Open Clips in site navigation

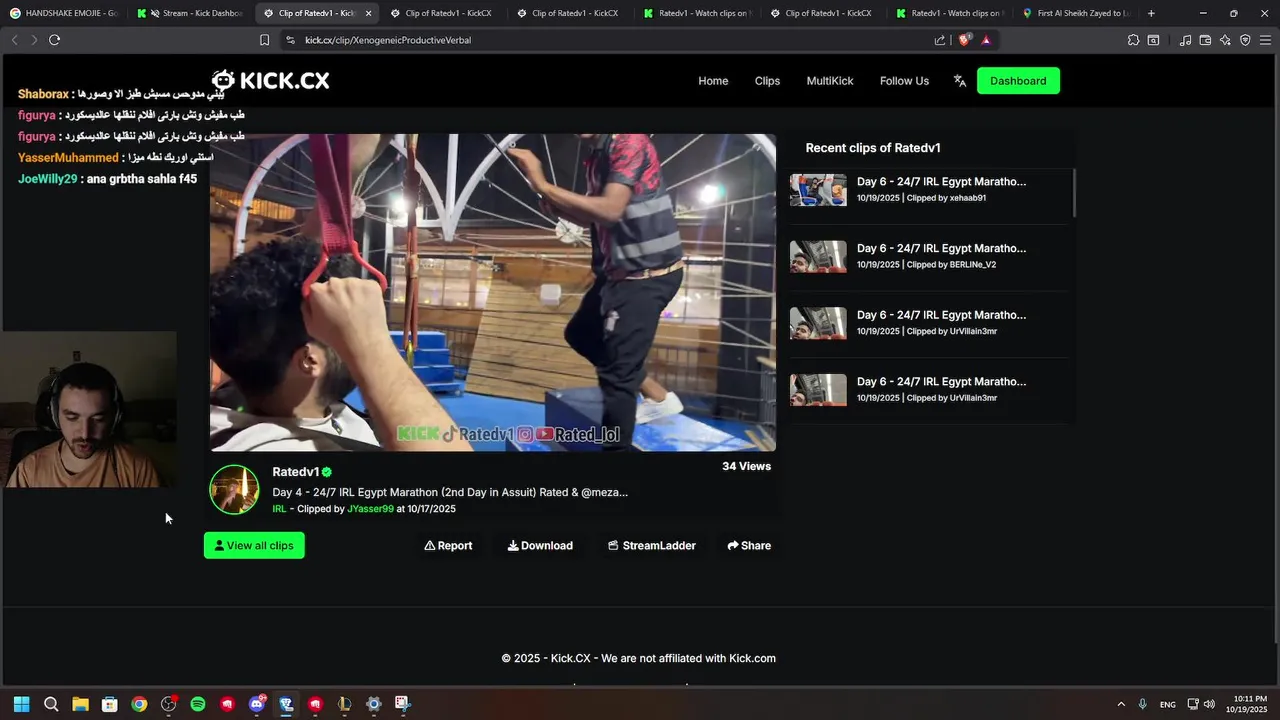(x=767, y=81)
